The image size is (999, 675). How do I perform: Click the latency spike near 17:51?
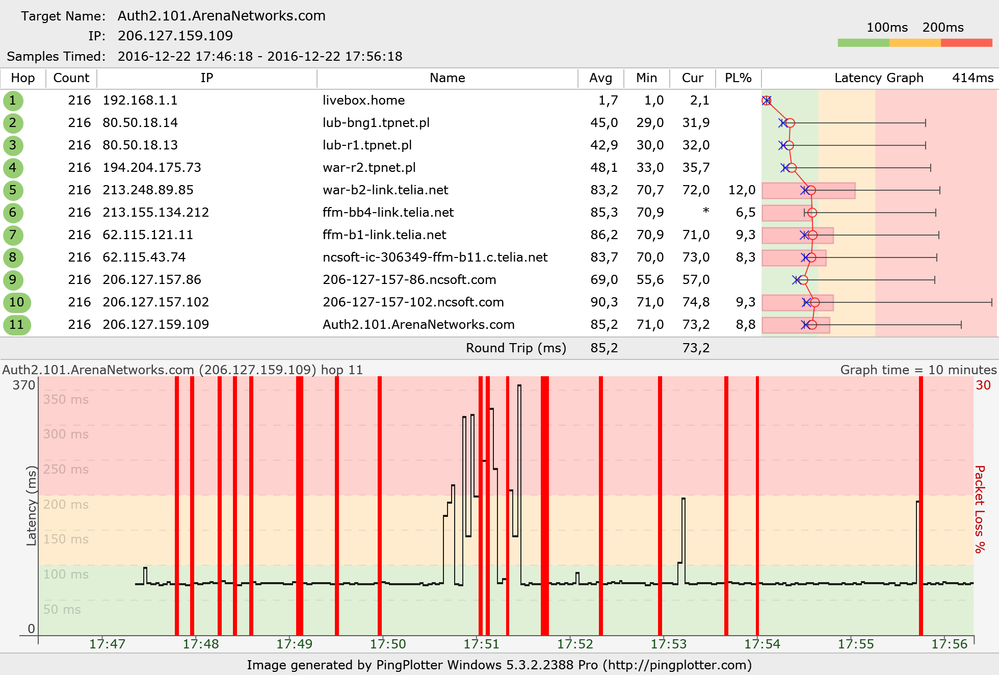coord(470,430)
